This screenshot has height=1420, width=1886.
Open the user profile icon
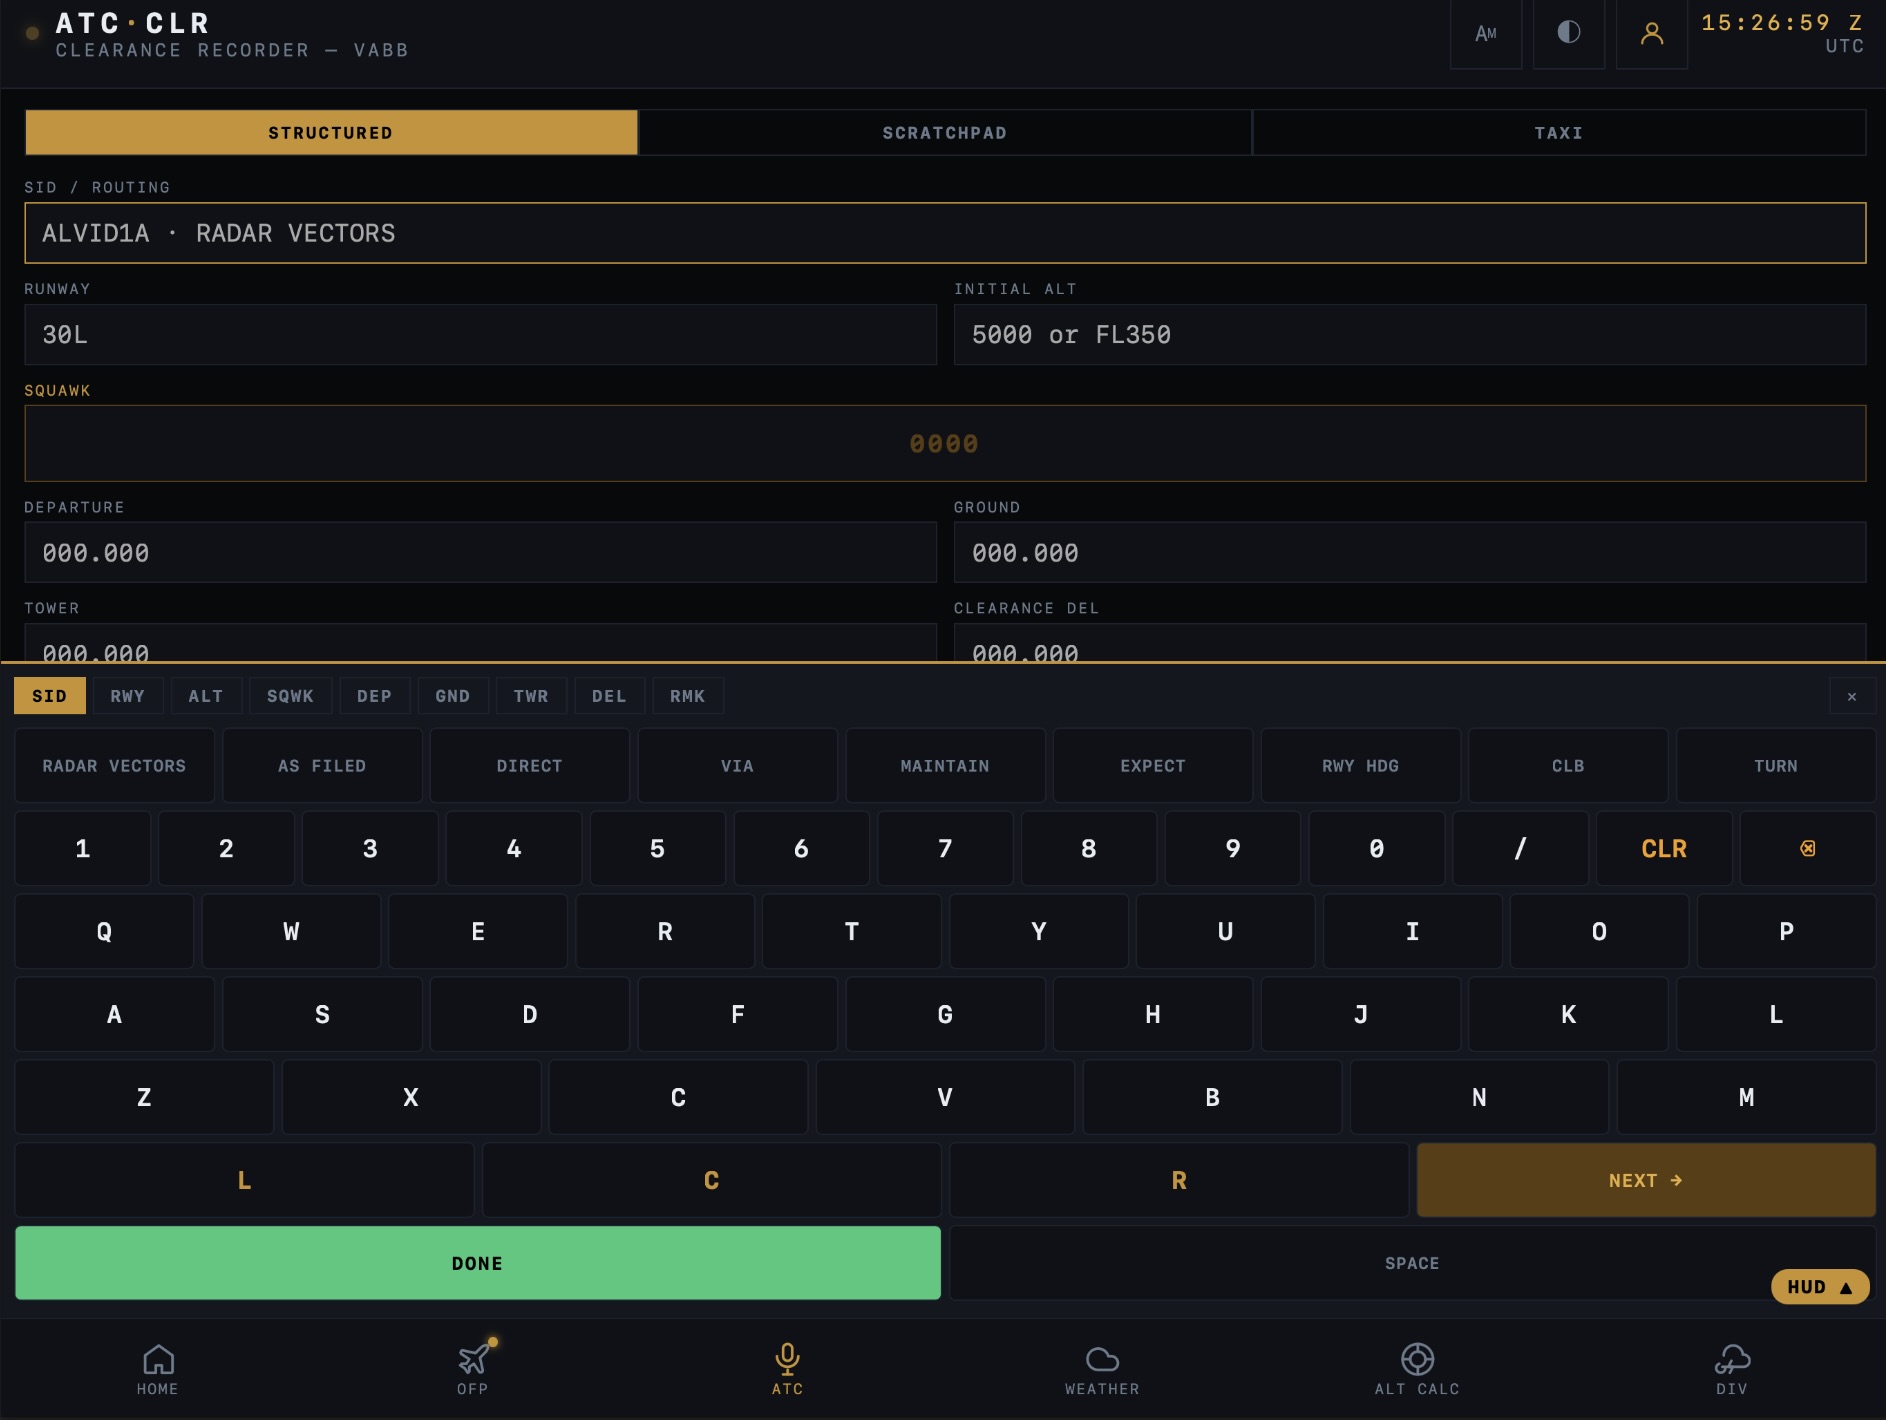coord(1652,34)
